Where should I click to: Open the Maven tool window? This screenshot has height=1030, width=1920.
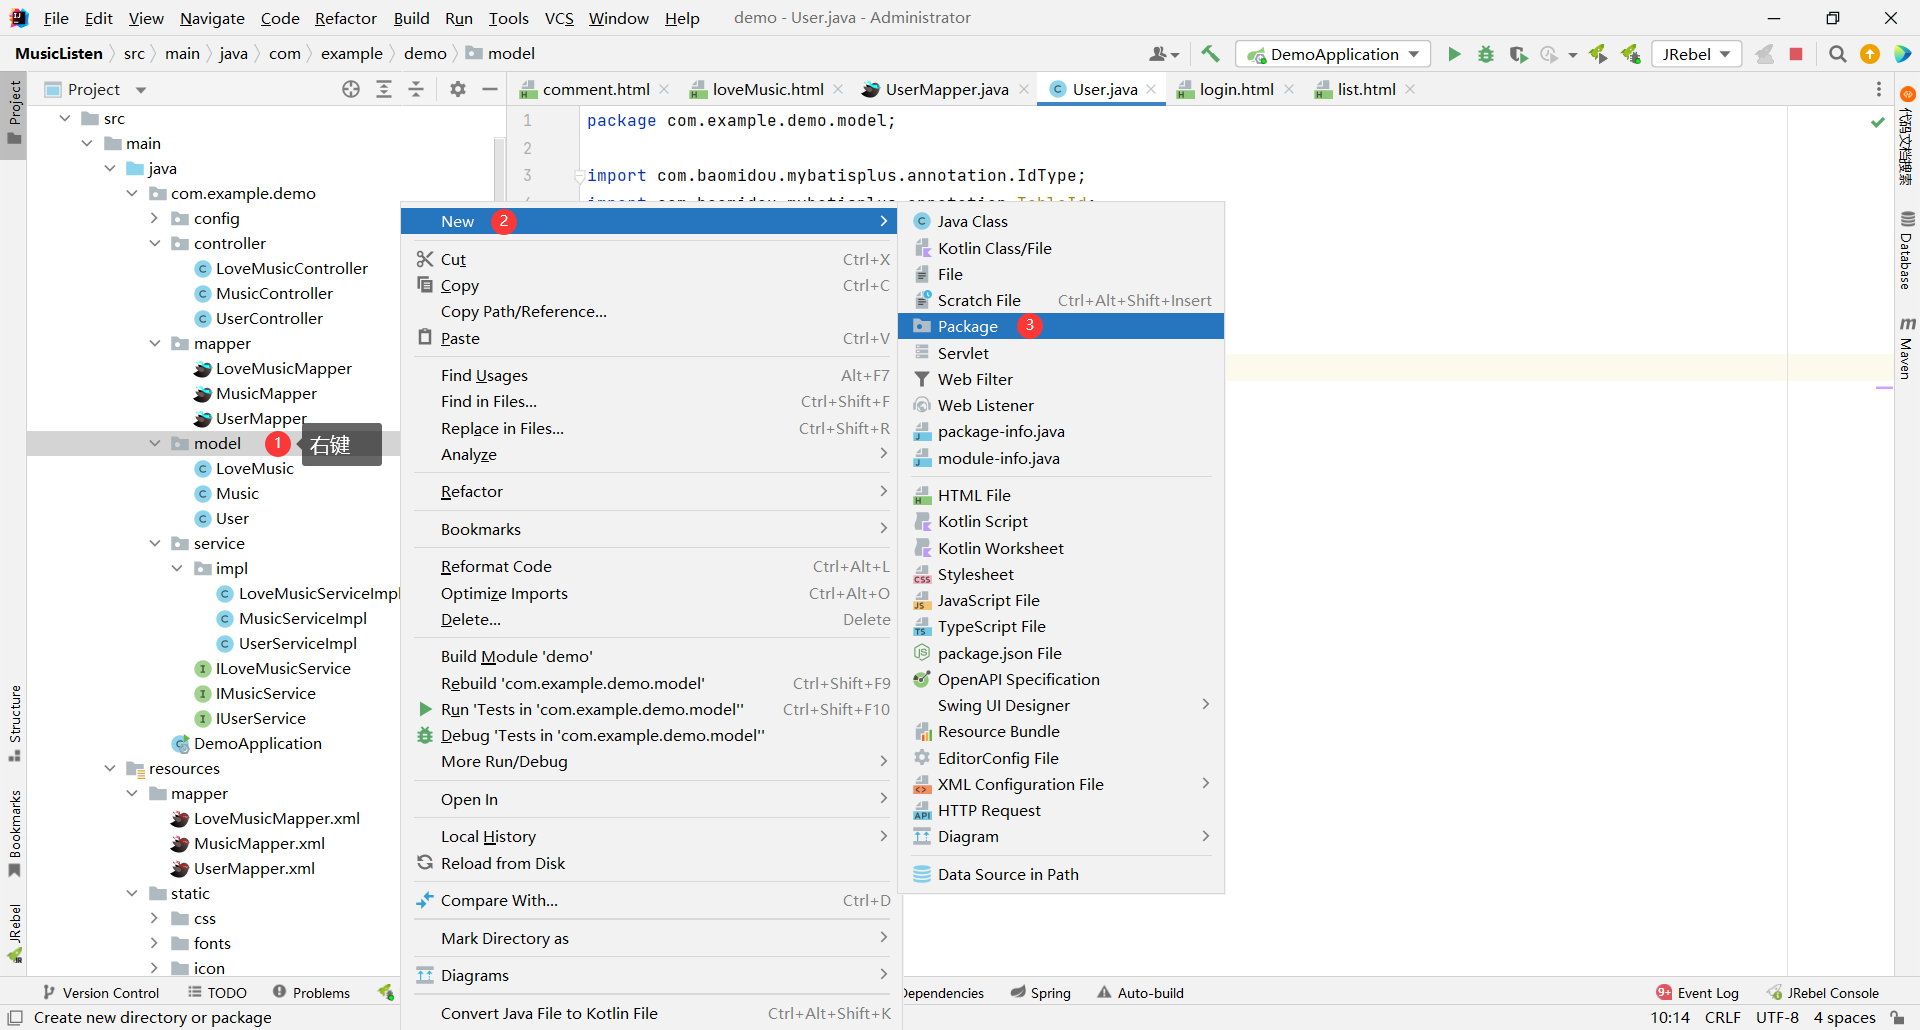point(1907,348)
